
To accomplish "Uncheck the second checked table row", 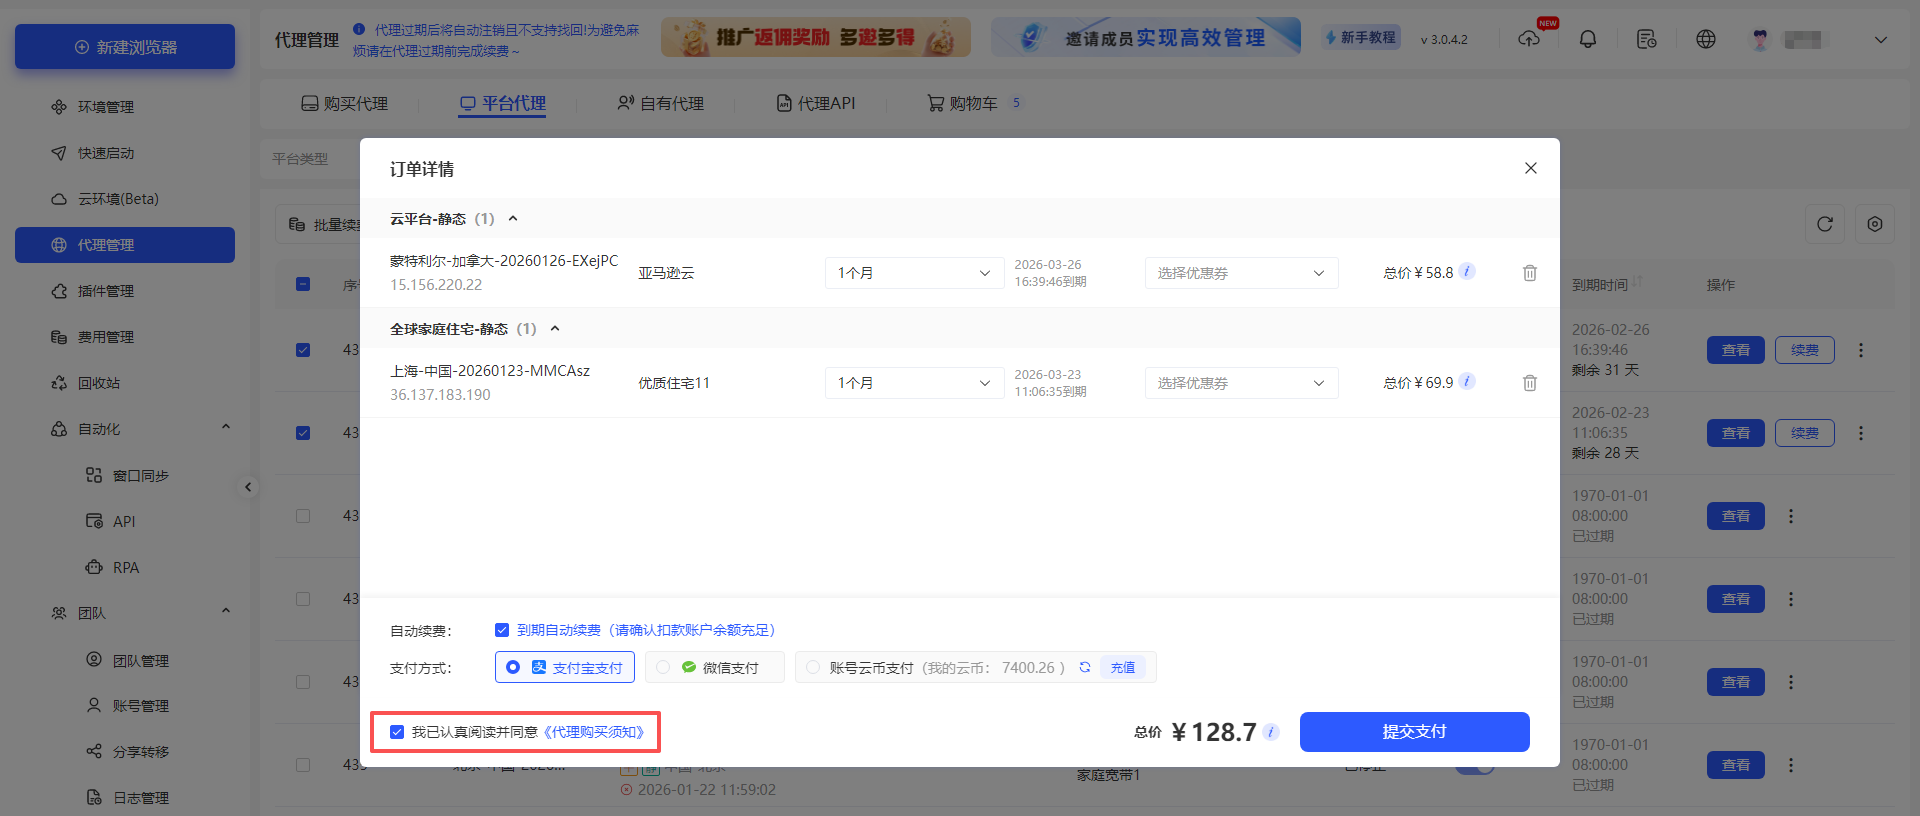I will (x=303, y=433).
